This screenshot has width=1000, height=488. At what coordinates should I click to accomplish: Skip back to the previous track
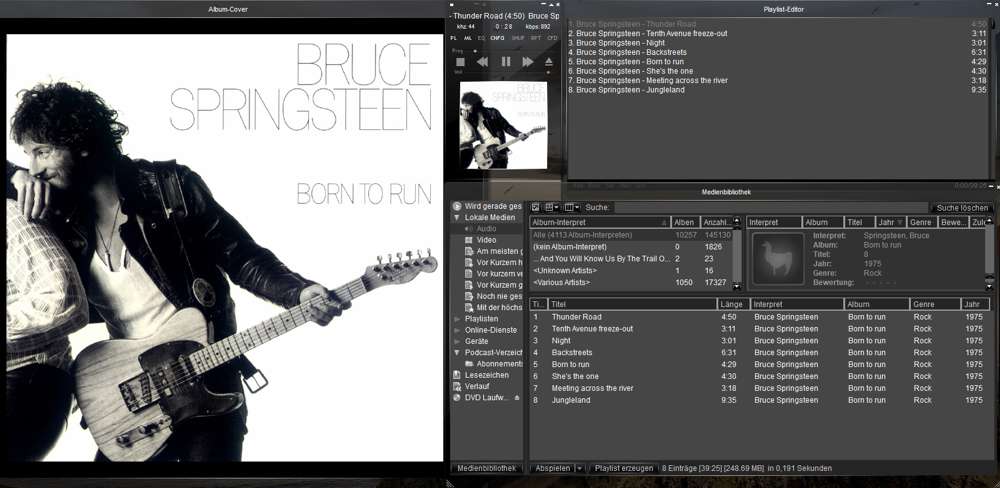click(x=482, y=62)
